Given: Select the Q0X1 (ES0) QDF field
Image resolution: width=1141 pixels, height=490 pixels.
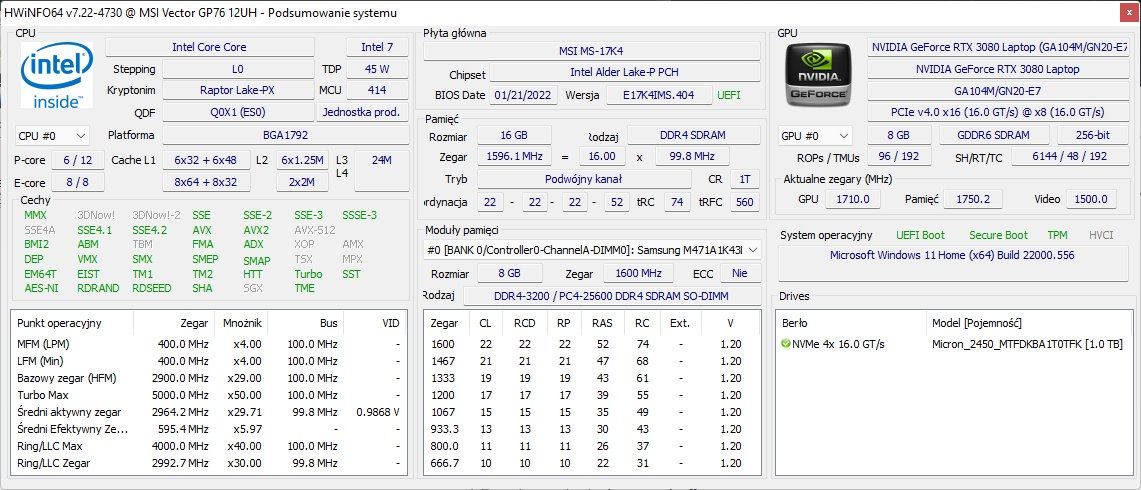Looking at the screenshot, I should [238, 113].
